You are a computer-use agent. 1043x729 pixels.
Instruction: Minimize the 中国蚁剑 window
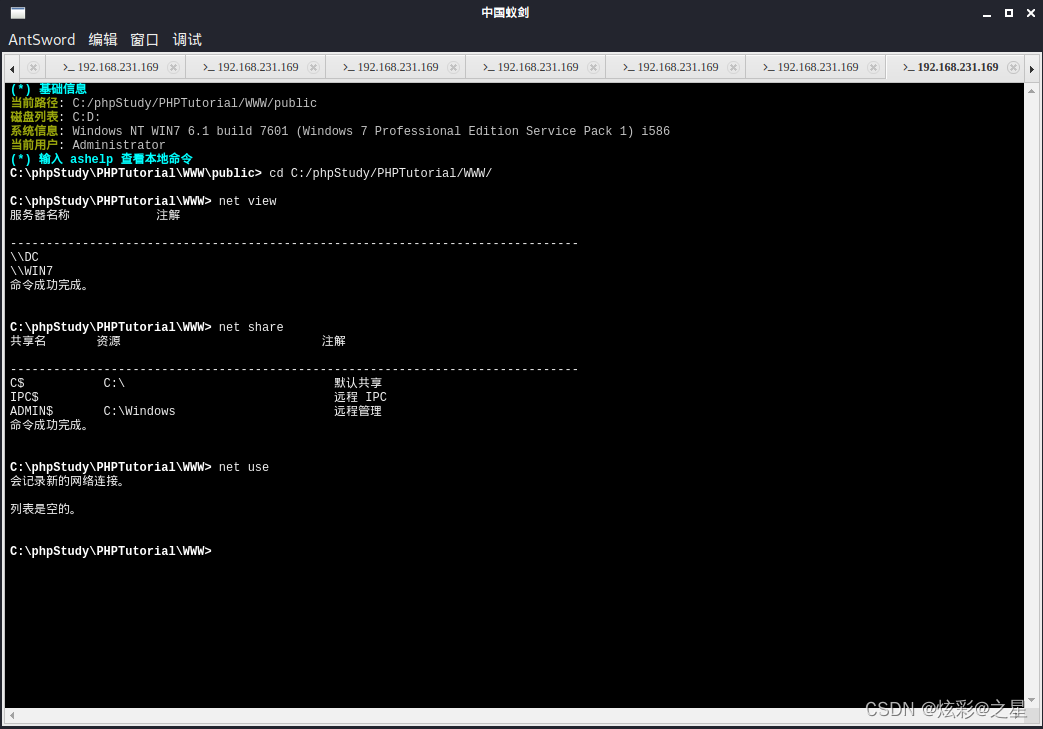(987, 13)
